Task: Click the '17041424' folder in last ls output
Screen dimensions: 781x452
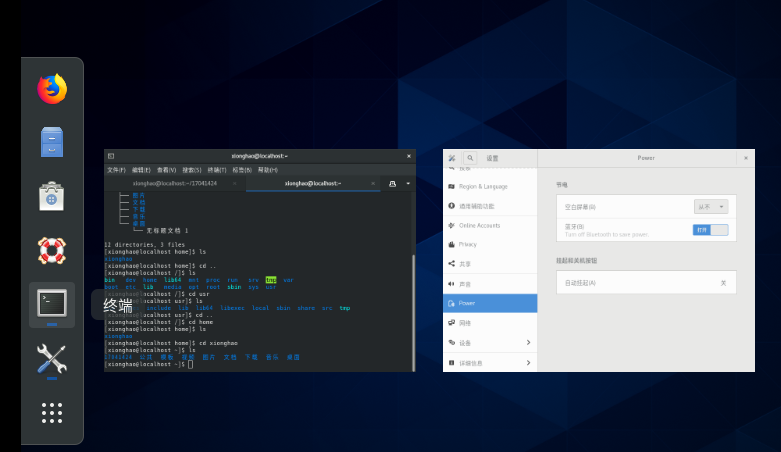Action: [118, 357]
